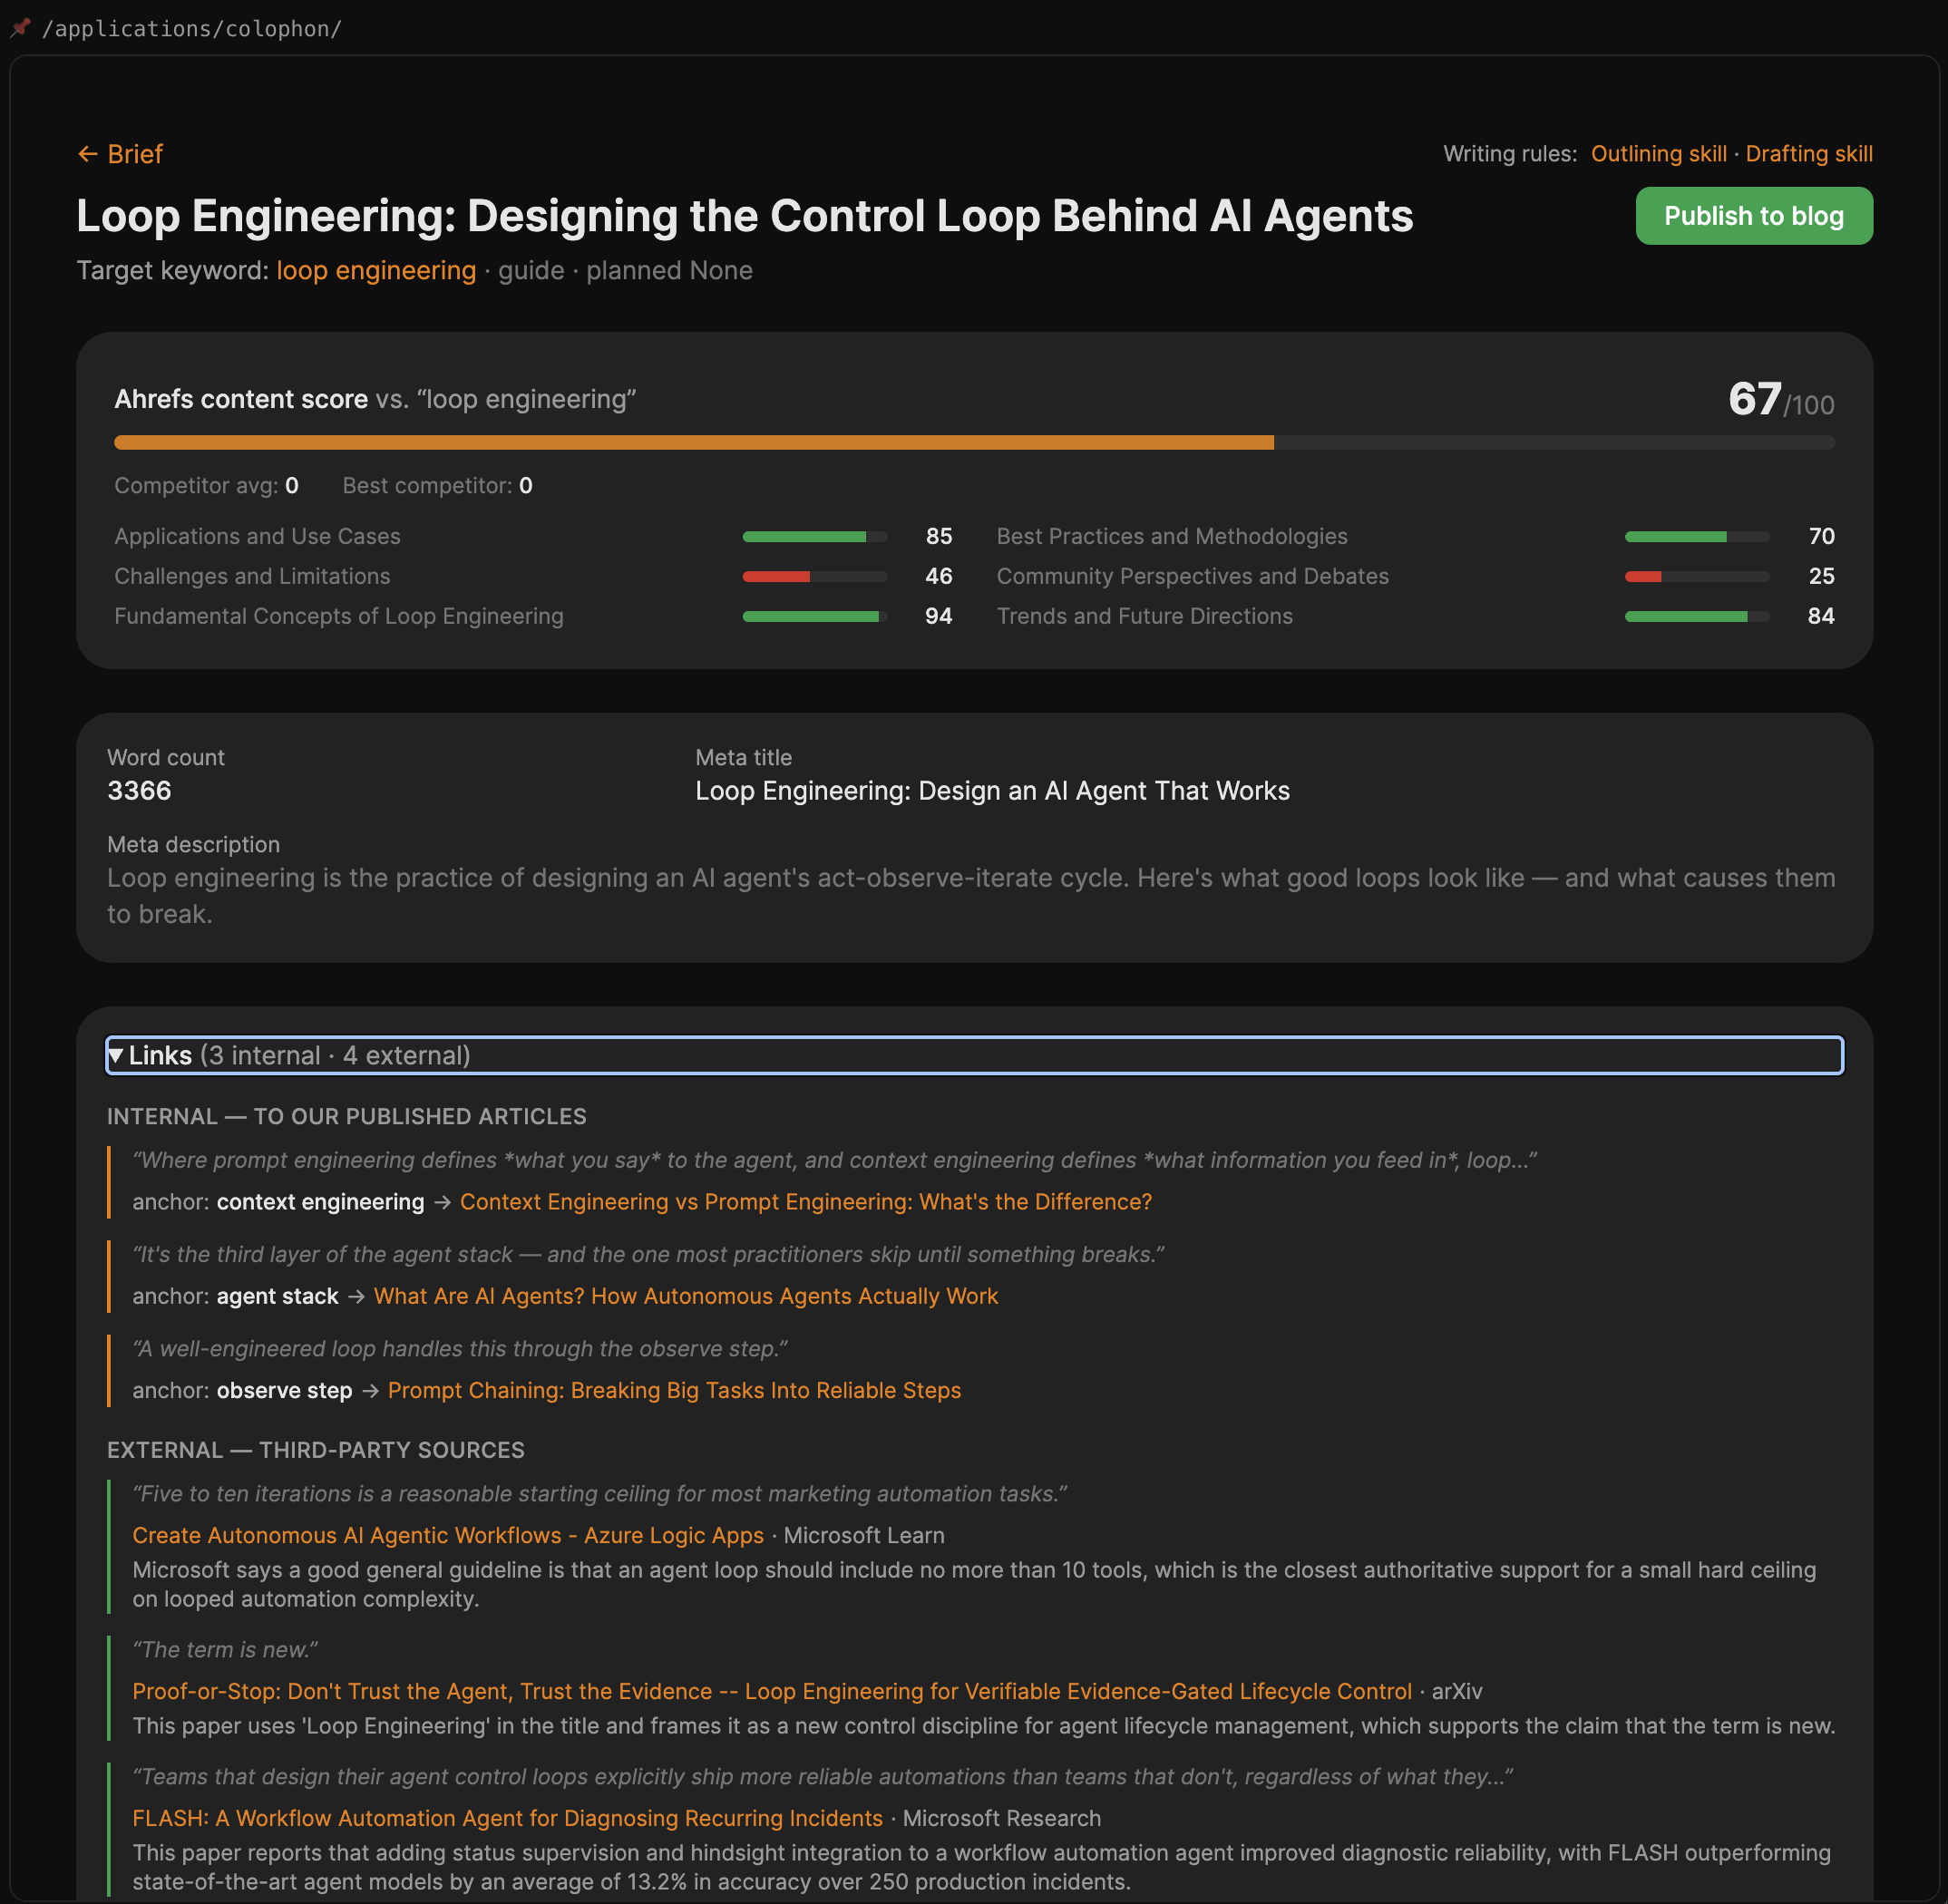Click the Applications and Use Cases score bar
This screenshot has width=1948, height=1904.
coord(814,537)
